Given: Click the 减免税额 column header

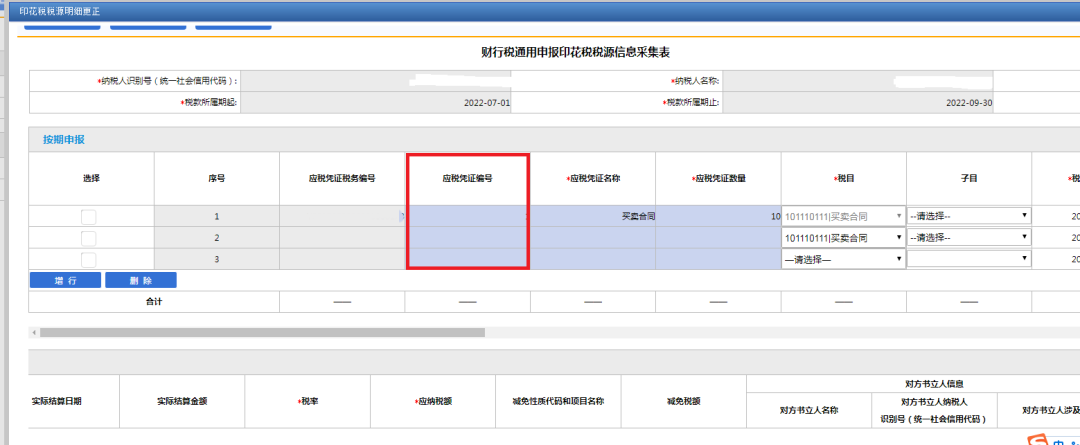Looking at the screenshot, I should click(x=683, y=402).
